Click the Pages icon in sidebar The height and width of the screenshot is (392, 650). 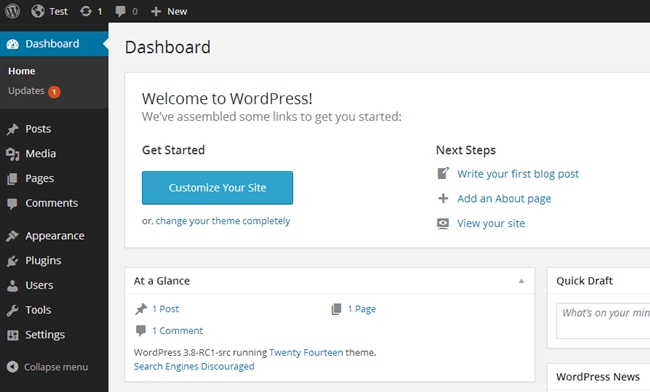[x=12, y=179]
